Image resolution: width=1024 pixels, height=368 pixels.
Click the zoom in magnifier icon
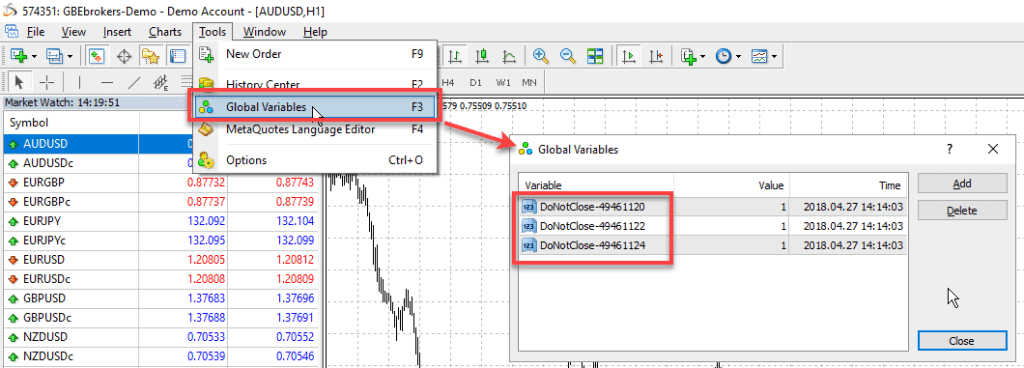point(540,56)
